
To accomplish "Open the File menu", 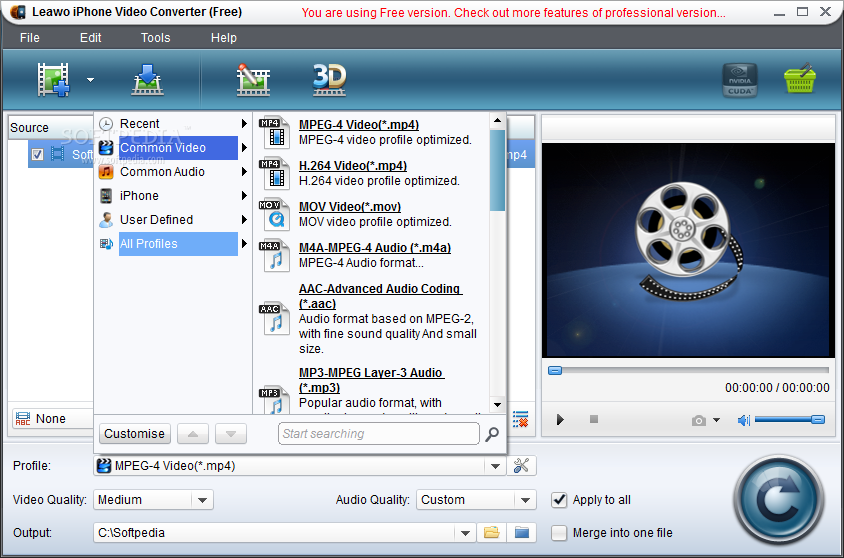I will pyautogui.click(x=30, y=38).
